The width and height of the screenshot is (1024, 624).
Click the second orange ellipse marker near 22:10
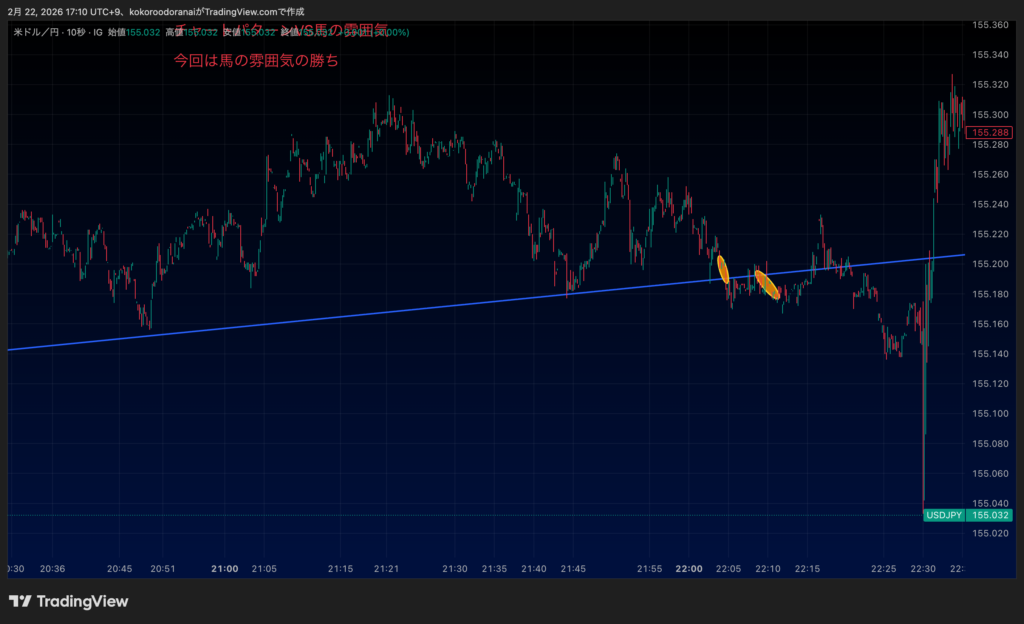(x=767, y=284)
